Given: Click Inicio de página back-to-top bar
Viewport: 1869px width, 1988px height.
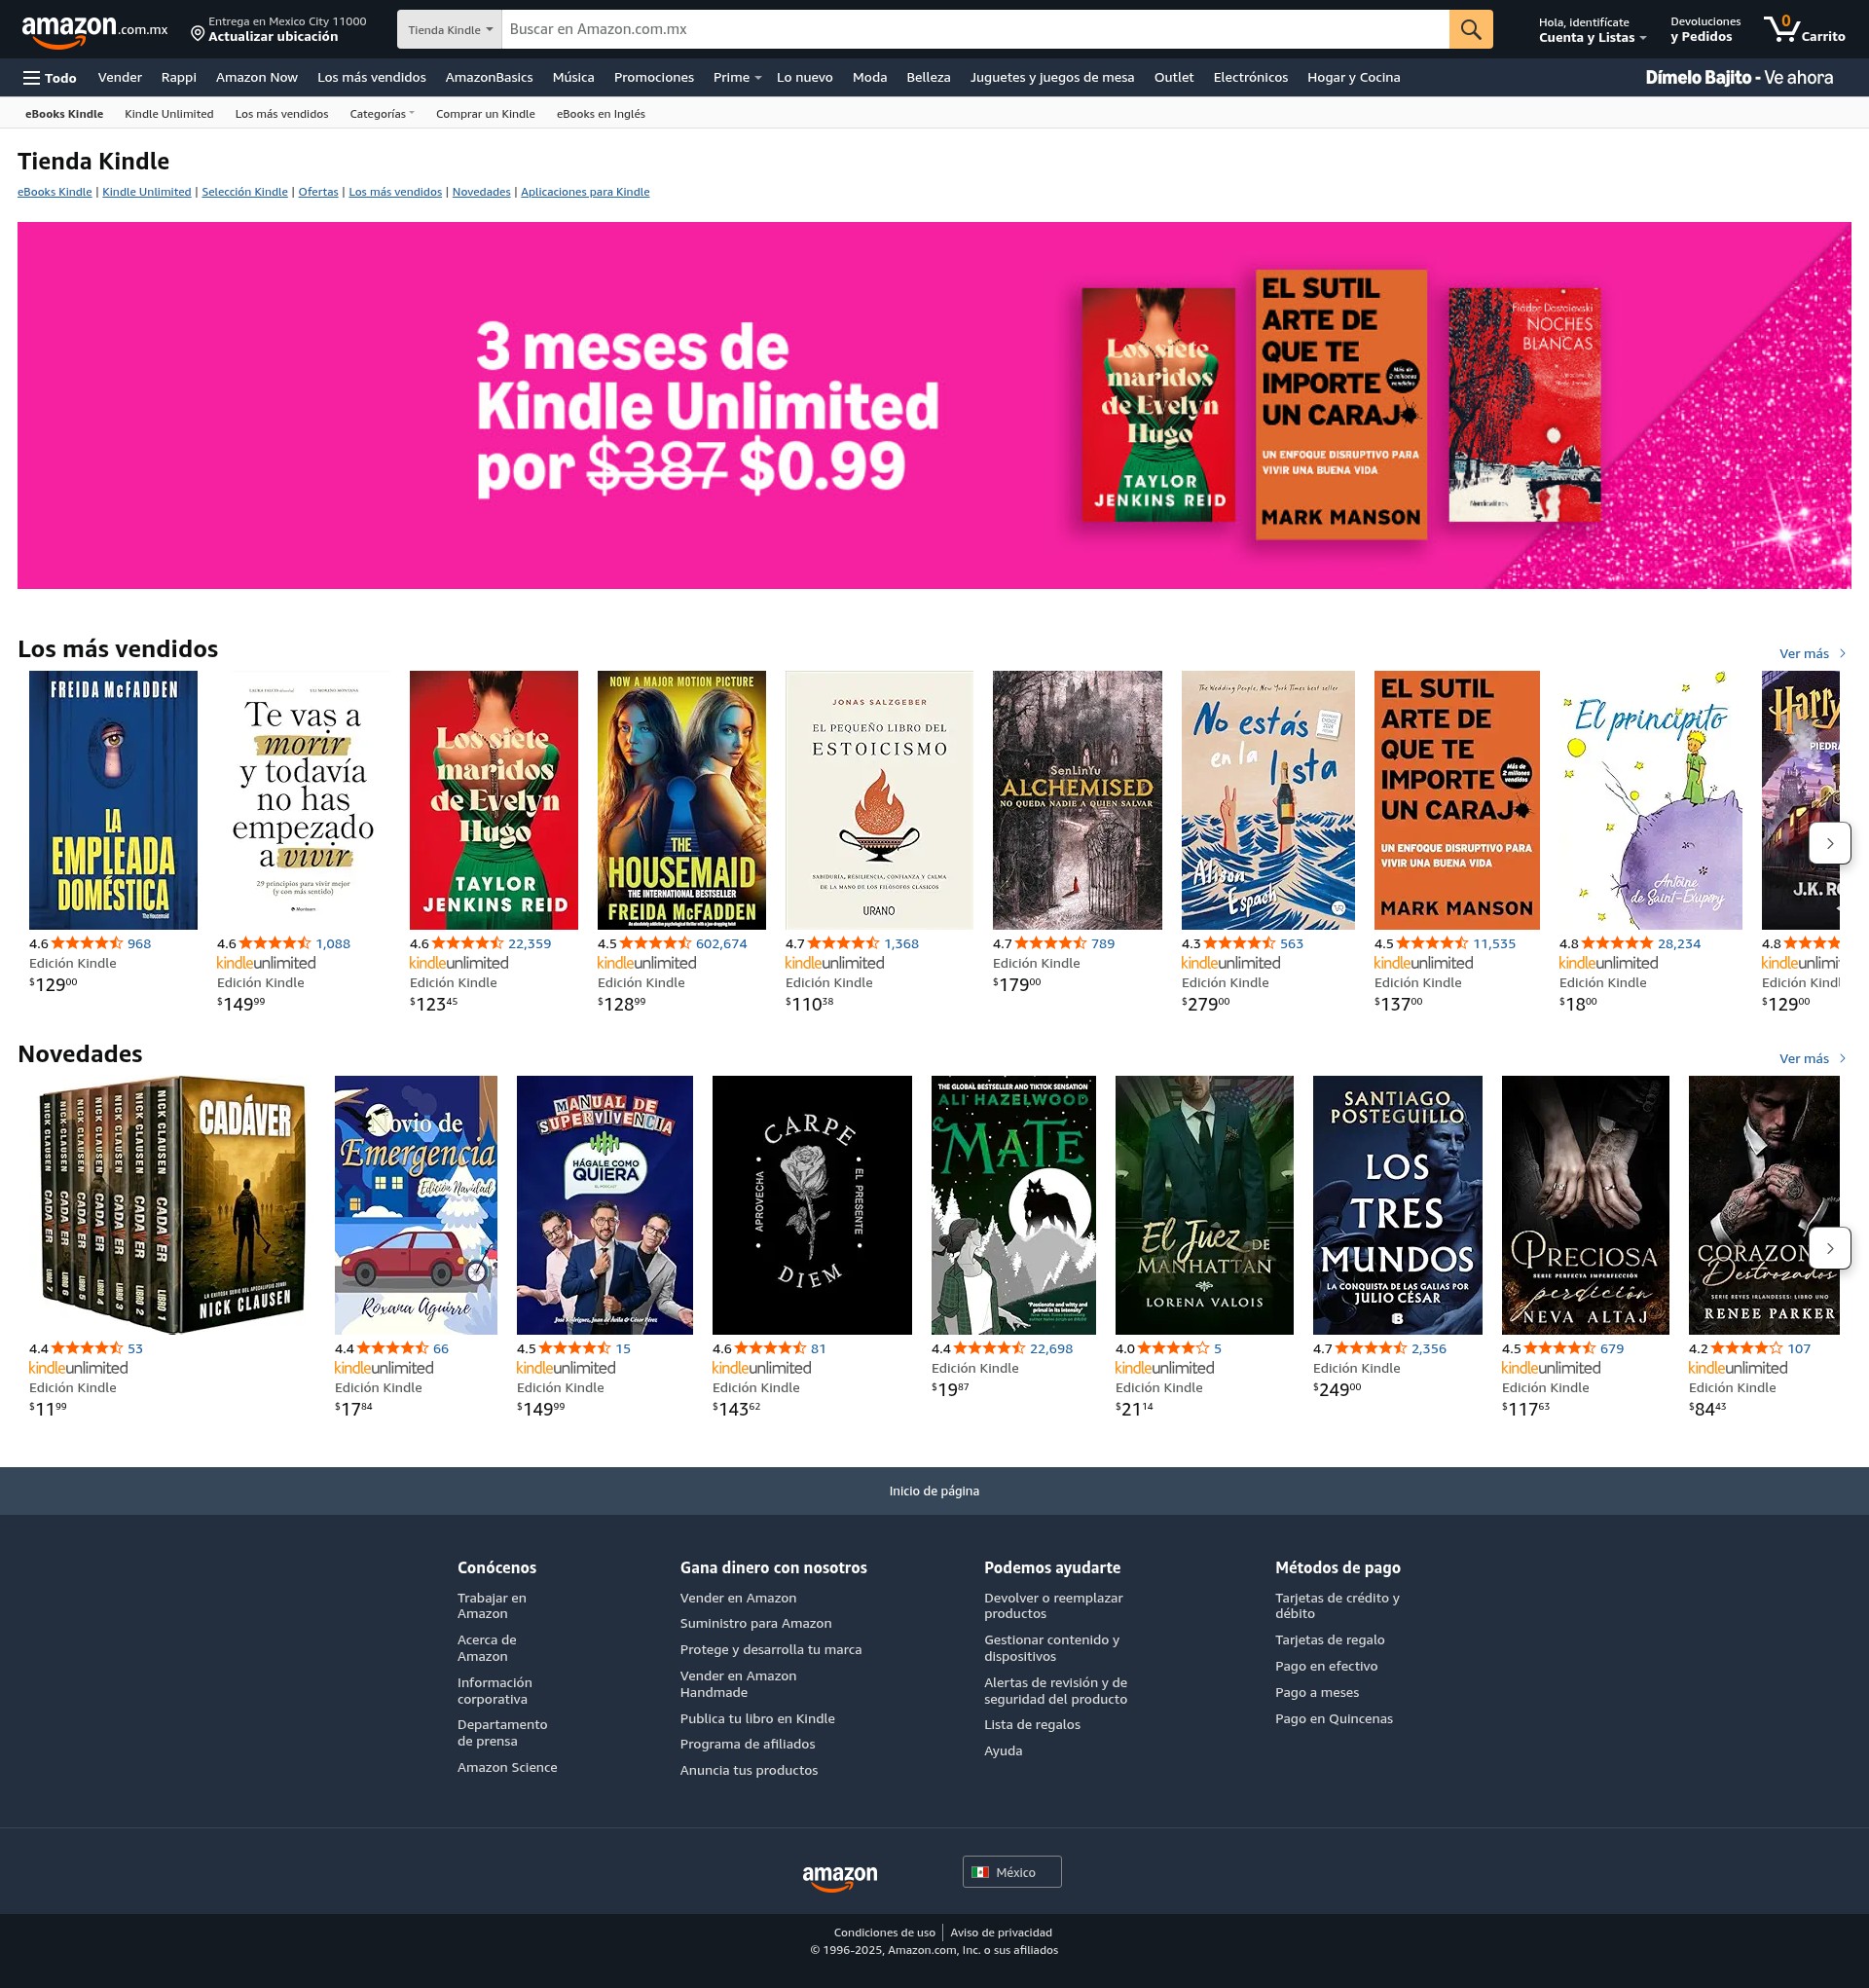Looking at the screenshot, I should click(934, 1491).
